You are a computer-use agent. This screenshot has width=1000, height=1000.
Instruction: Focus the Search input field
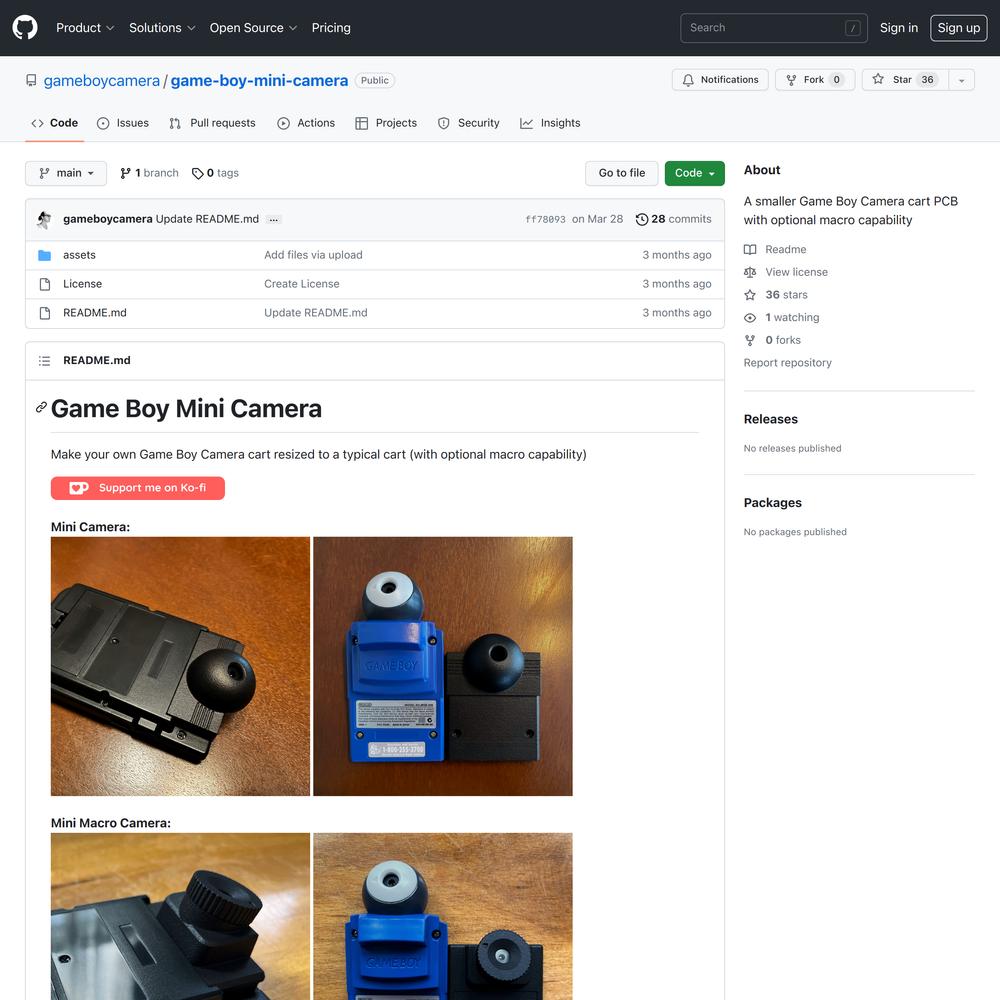pyautogui.click(x=774, y=27)
